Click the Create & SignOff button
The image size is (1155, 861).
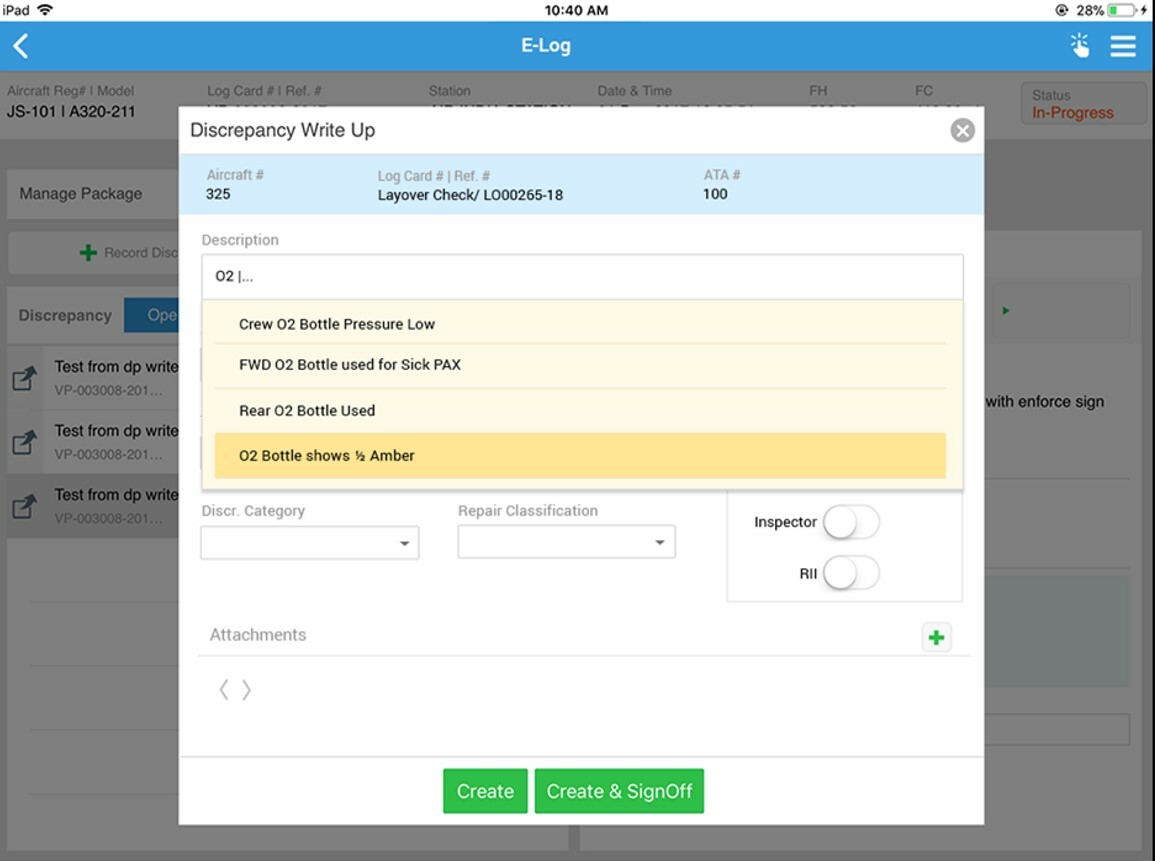tap(619, 791)
